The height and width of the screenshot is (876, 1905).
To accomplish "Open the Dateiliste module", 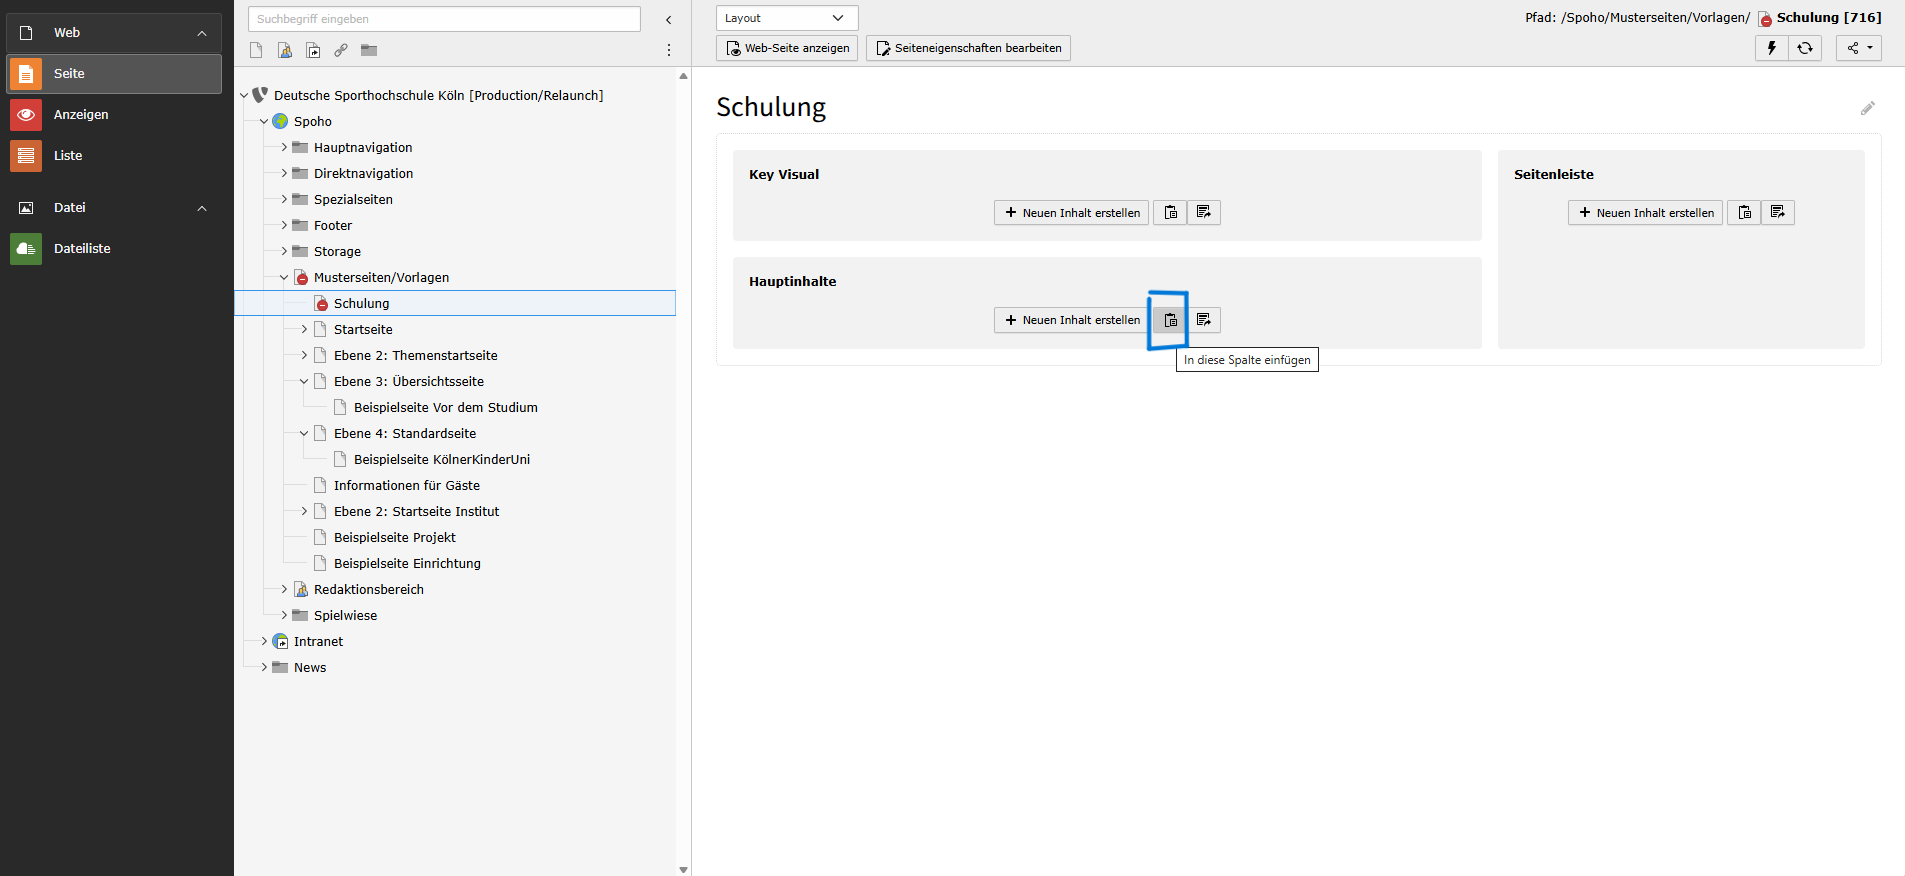I will 82,249.
